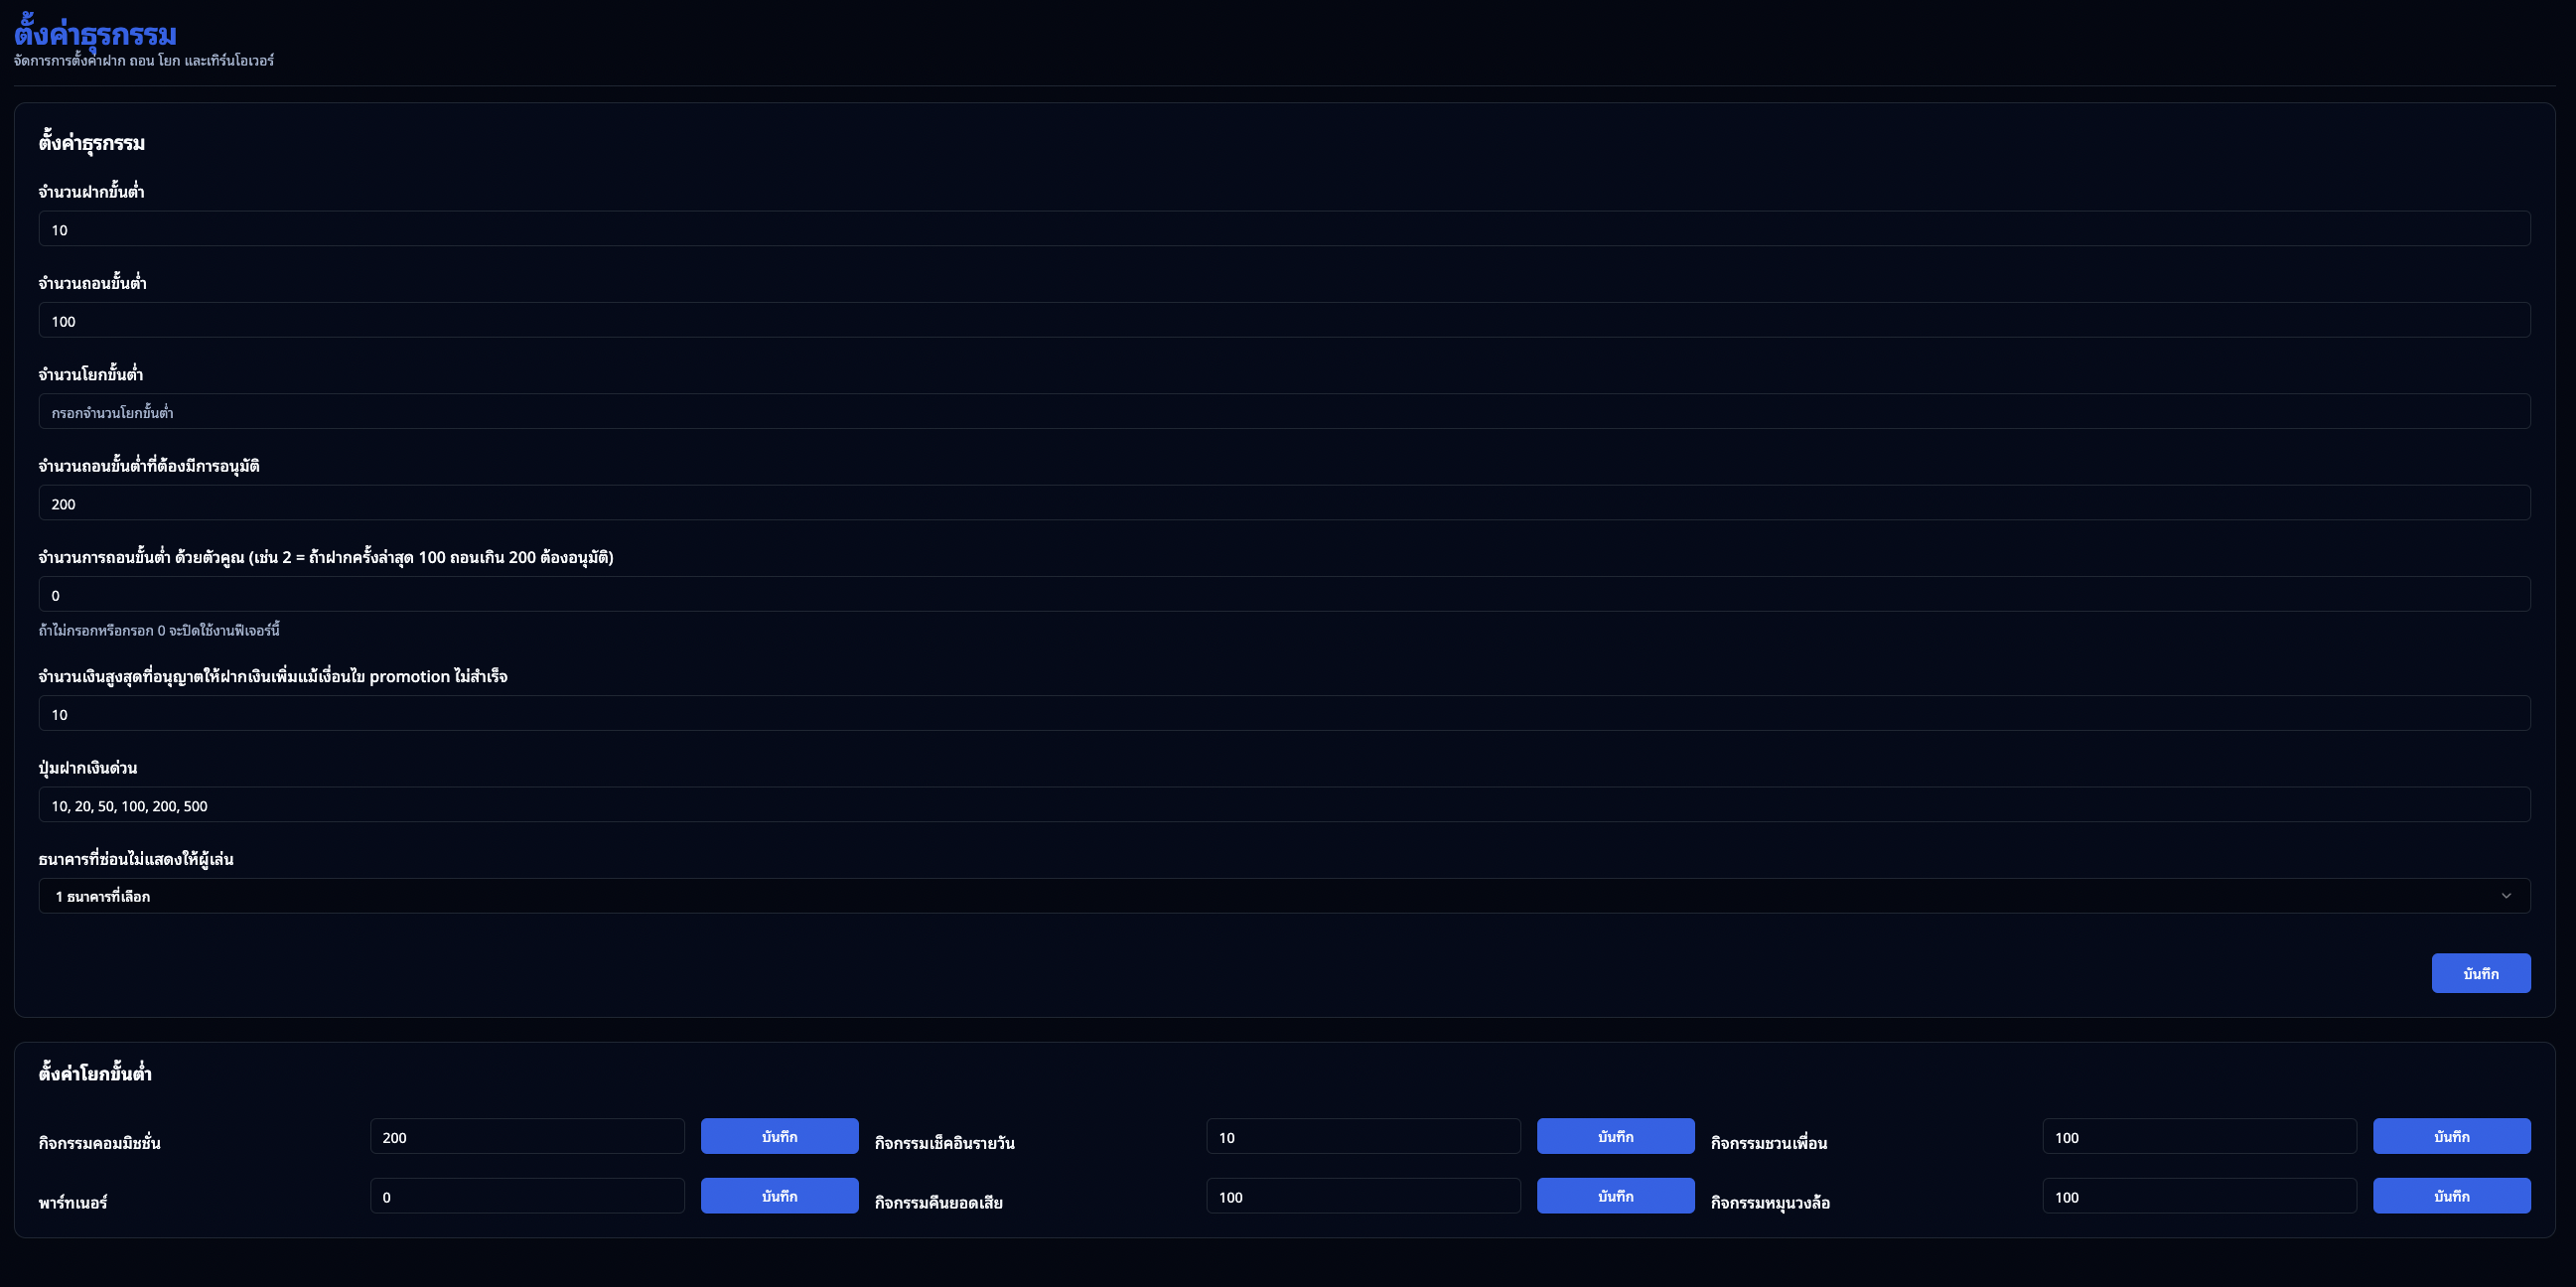Save the main transaction settings form
The width and height of the screenshot is (2576, 1287).
pos(2480,973)
